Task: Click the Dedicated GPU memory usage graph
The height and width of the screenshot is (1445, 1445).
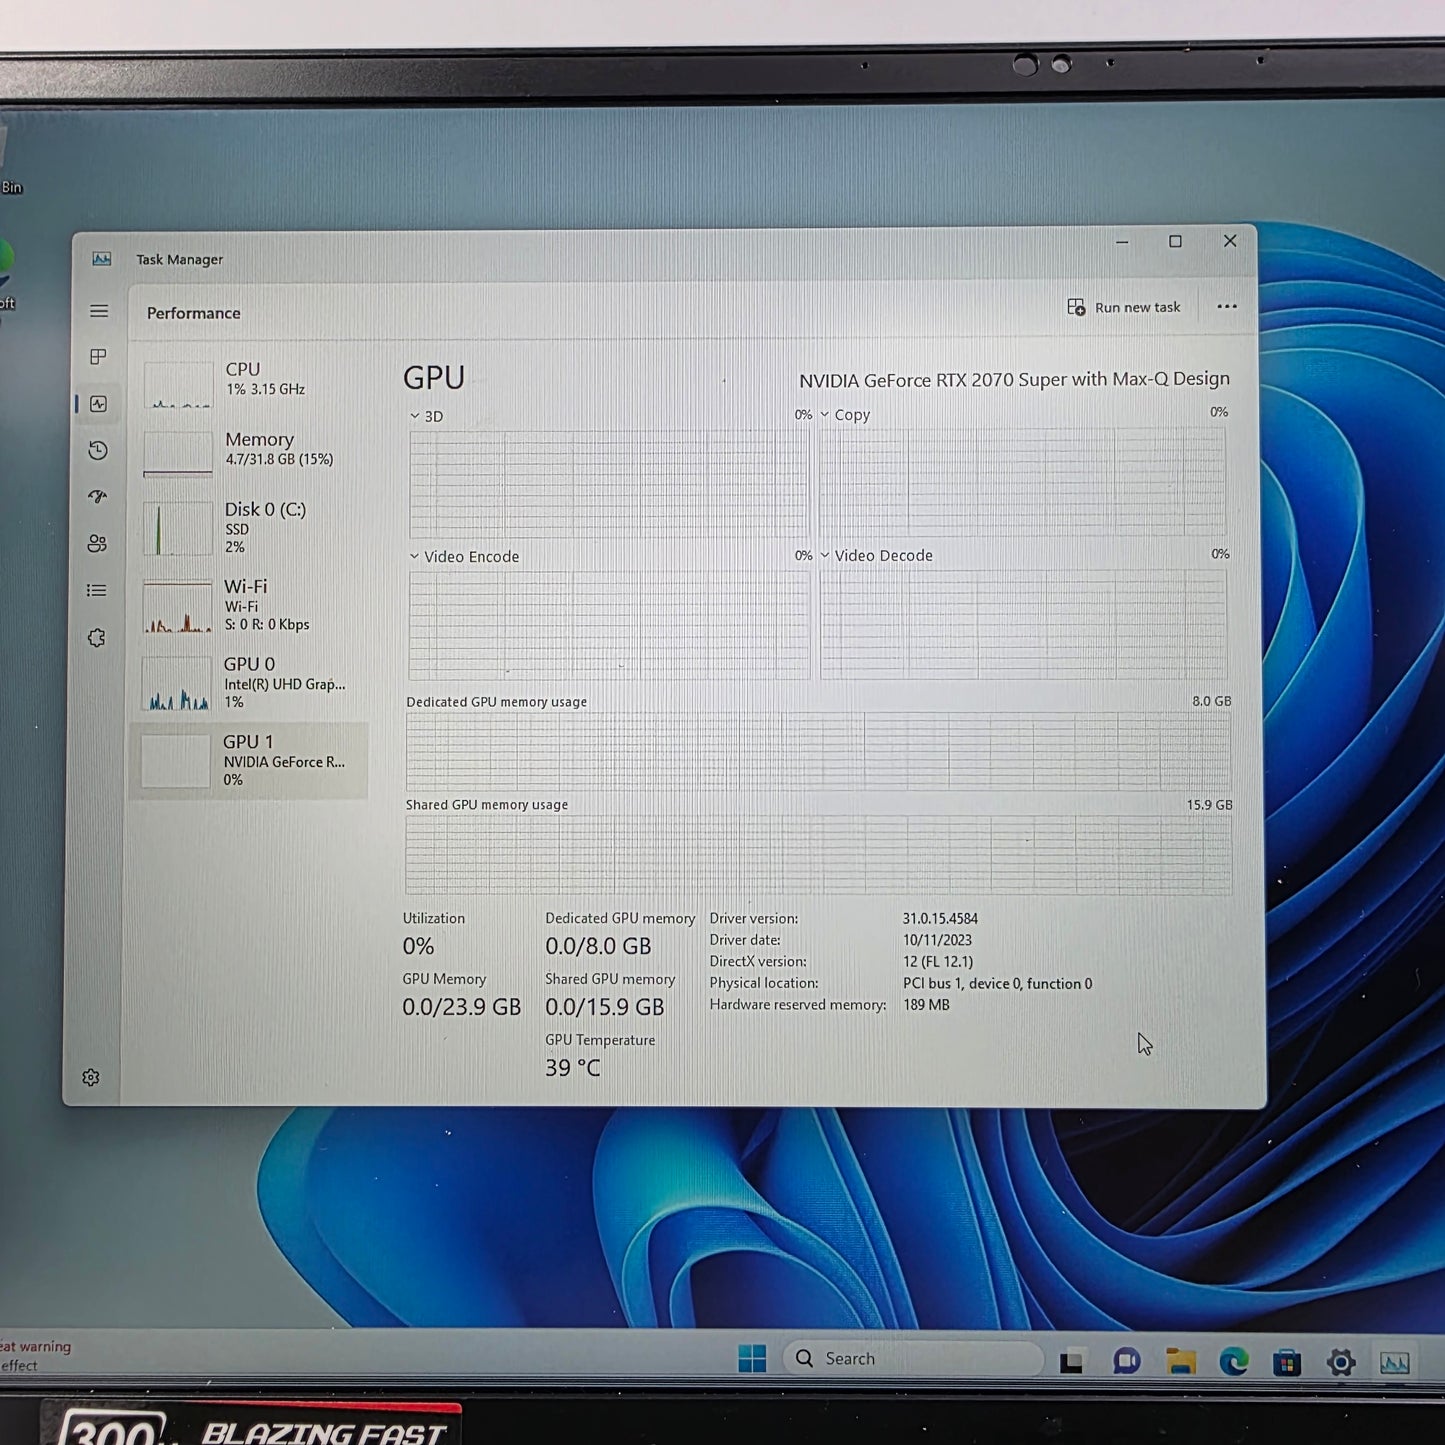Action: tap(818, 751)
